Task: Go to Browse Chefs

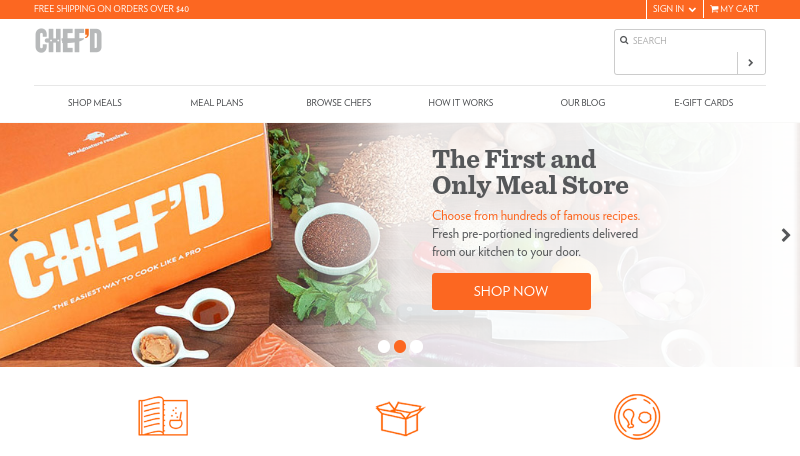Action: click(339, 103)
